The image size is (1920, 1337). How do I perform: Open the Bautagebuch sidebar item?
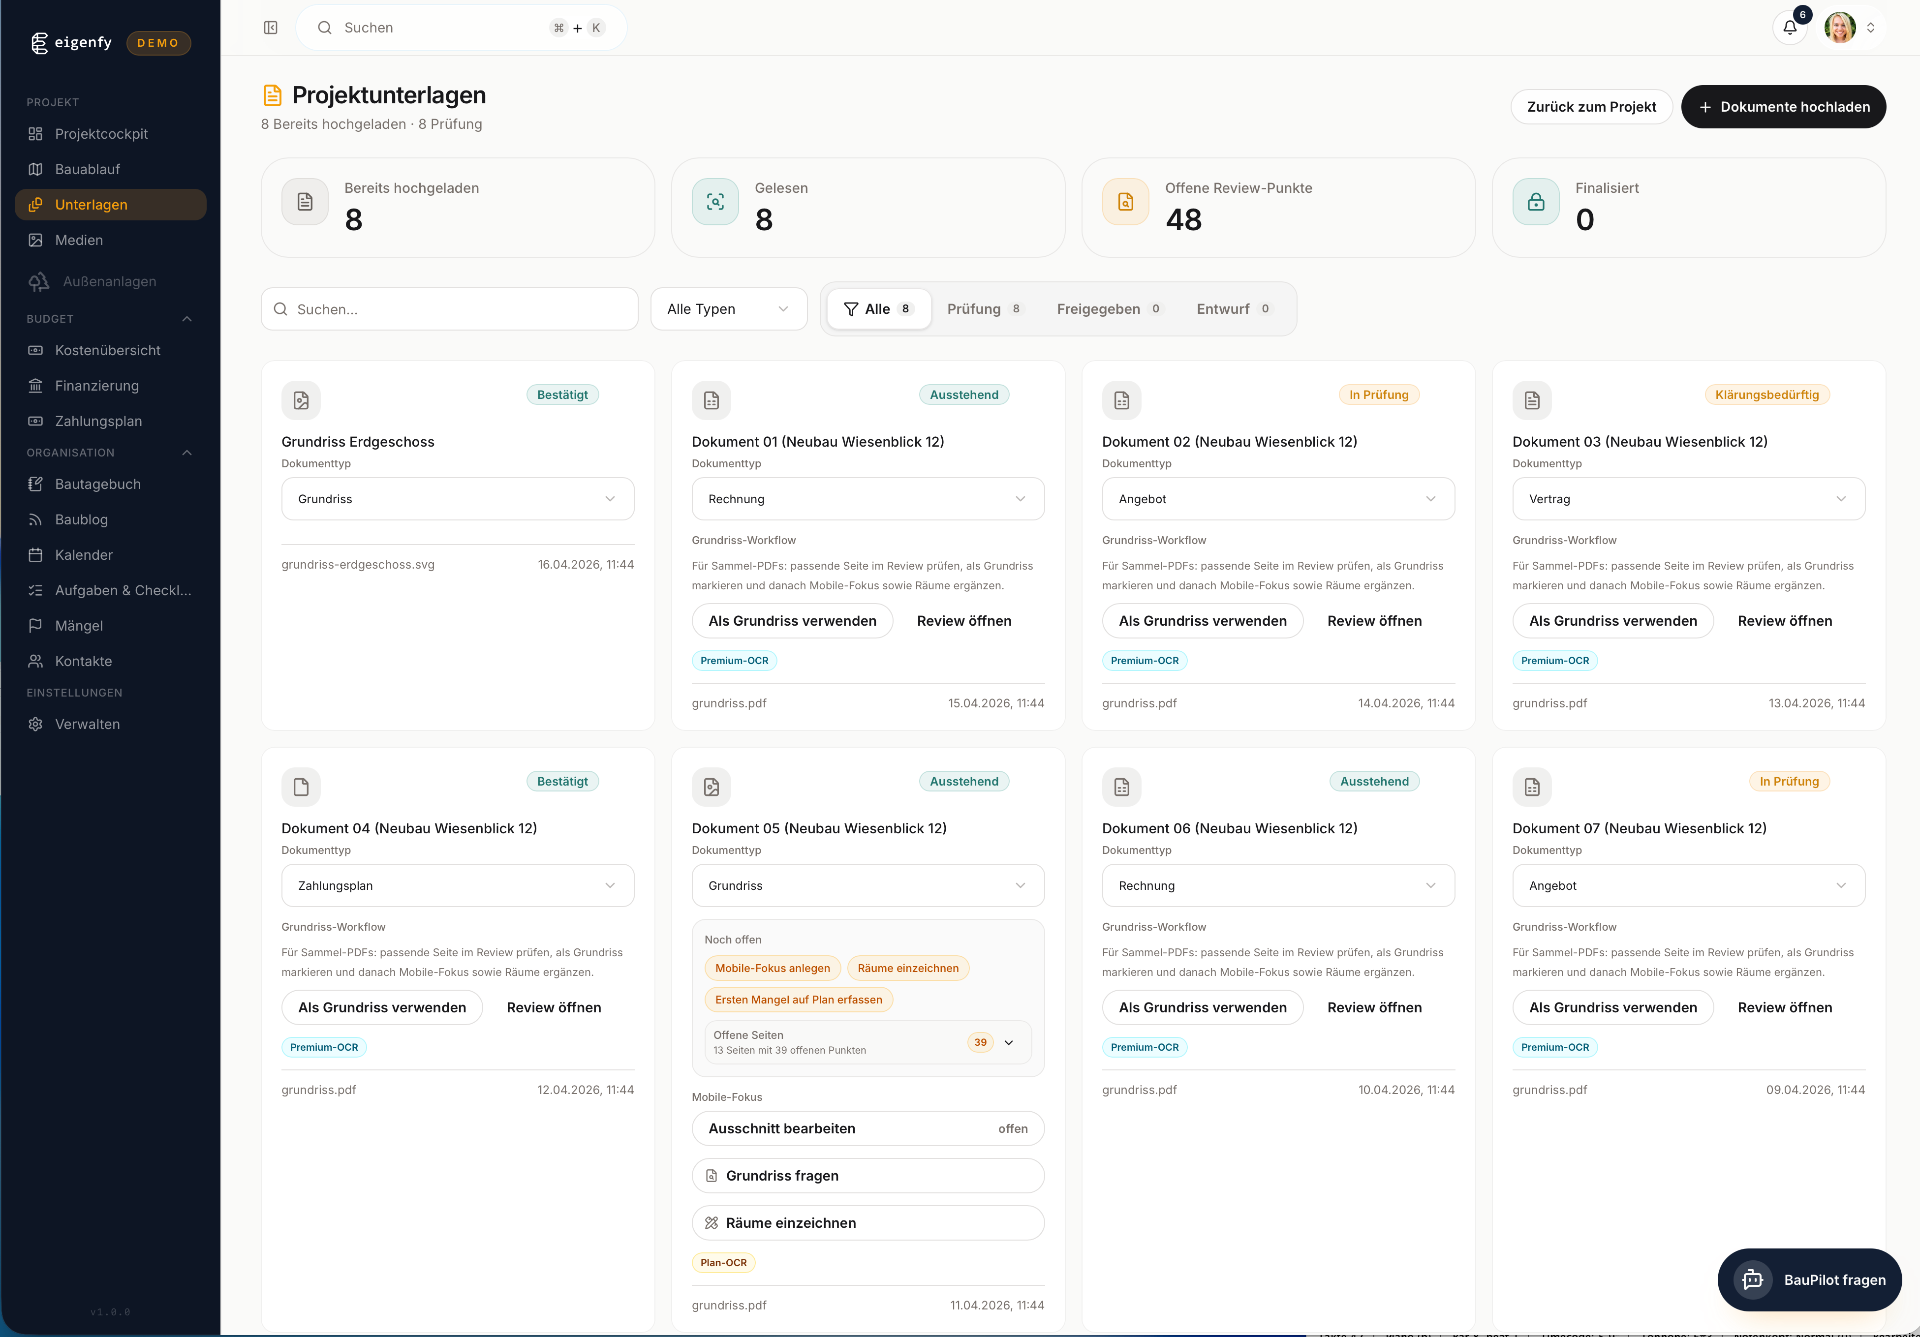97,484
